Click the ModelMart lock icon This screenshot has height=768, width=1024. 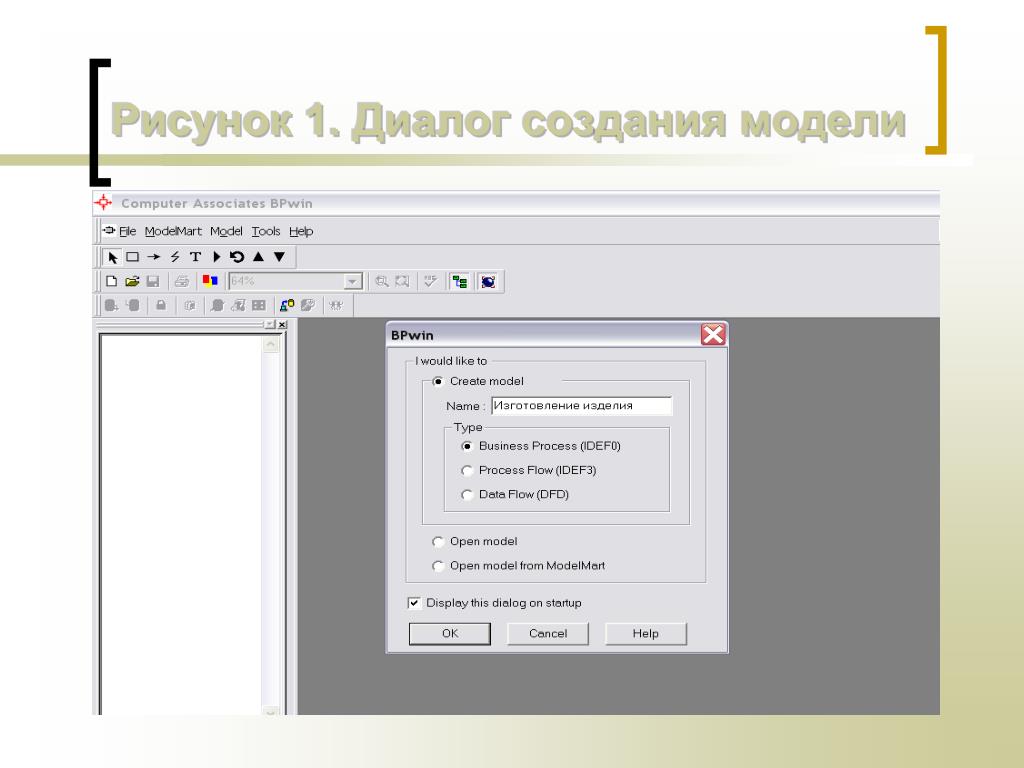(x=161, y=306)
